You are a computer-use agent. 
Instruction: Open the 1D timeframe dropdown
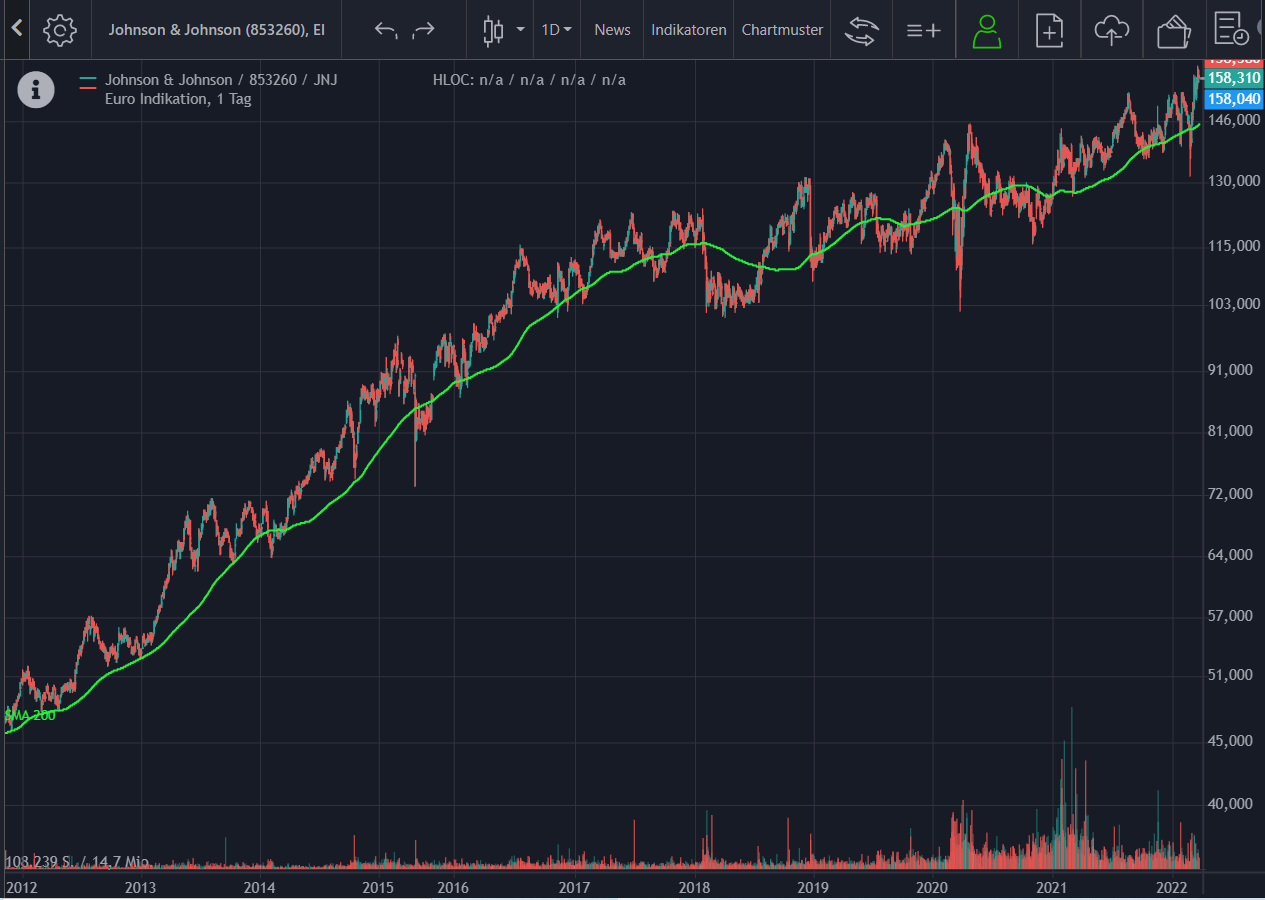(556, 30)
